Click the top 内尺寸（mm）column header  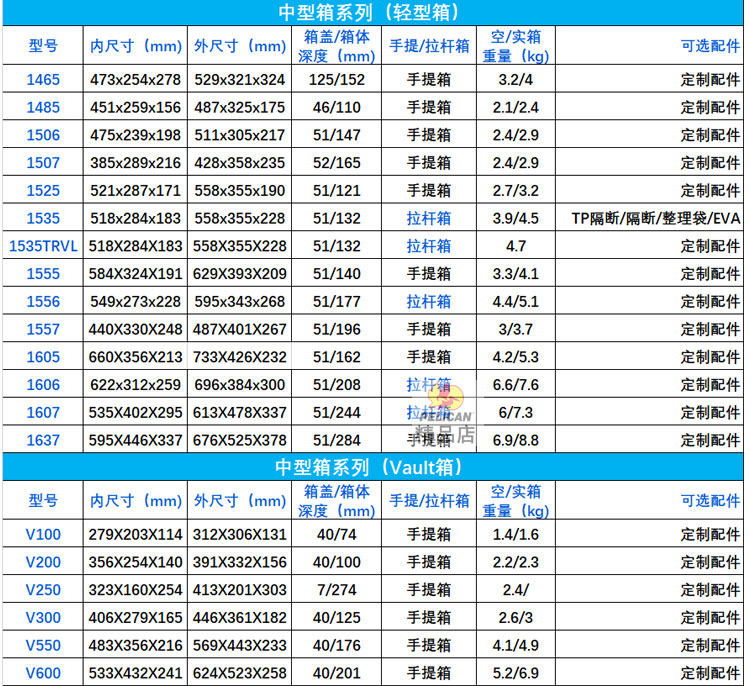click(136, 46)
